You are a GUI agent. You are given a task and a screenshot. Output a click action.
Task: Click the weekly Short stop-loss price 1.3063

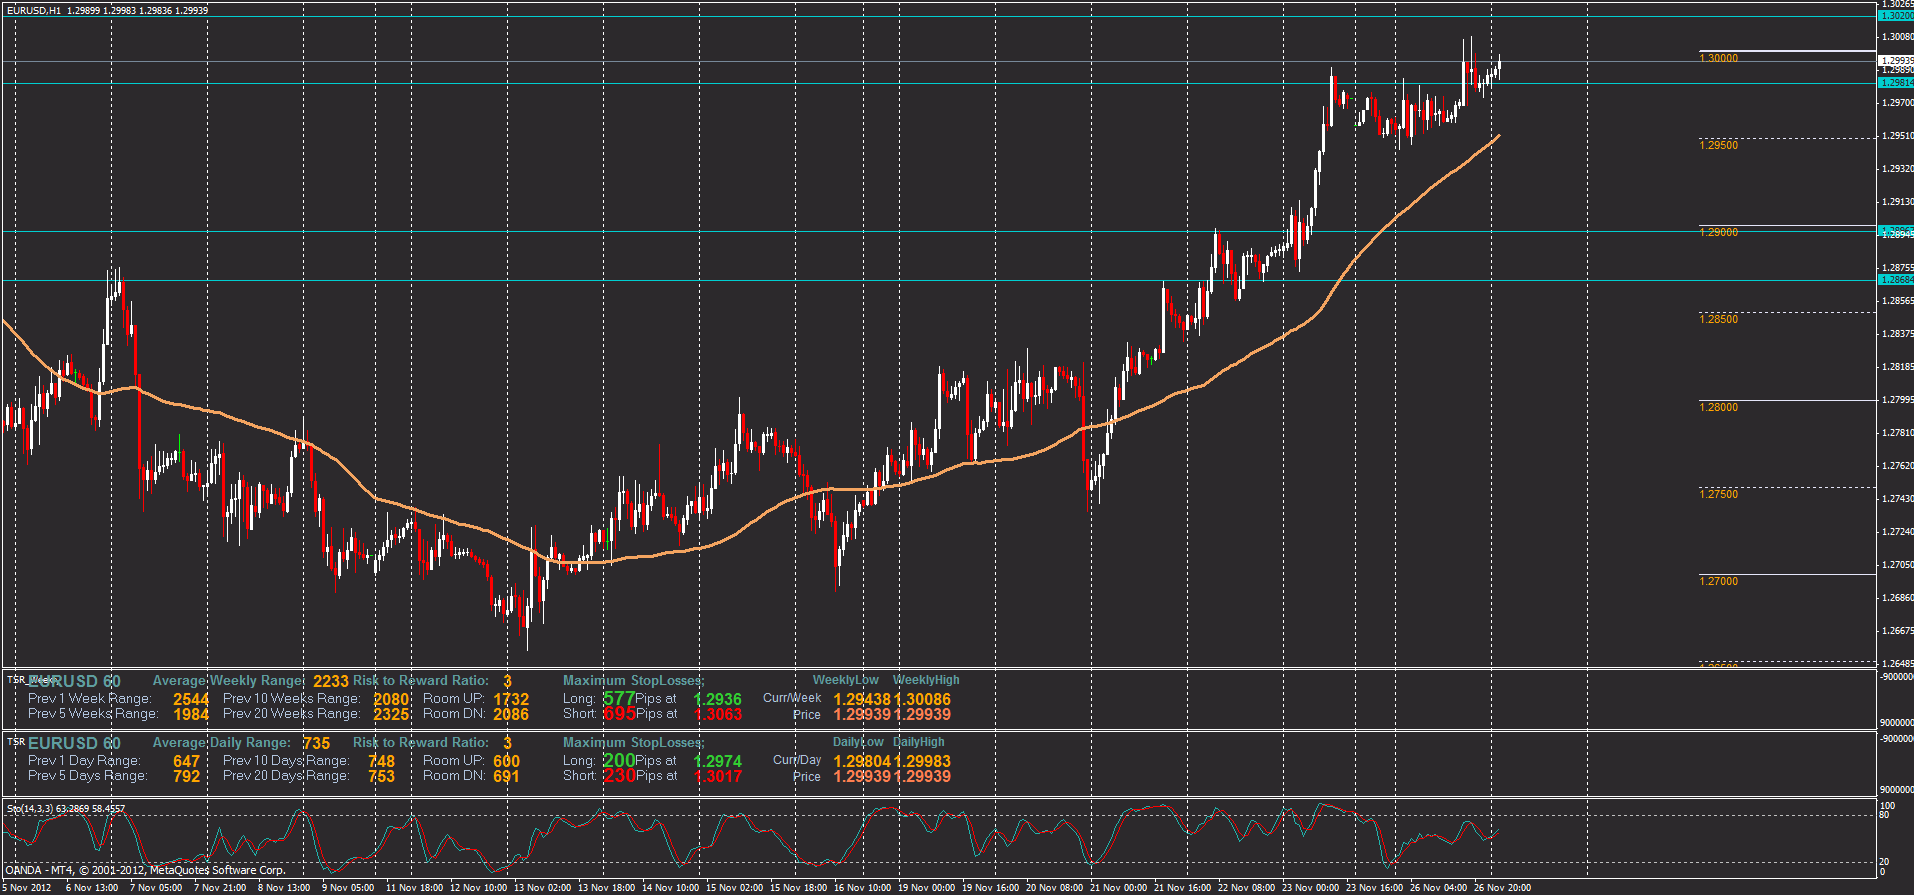click(717, 714)
